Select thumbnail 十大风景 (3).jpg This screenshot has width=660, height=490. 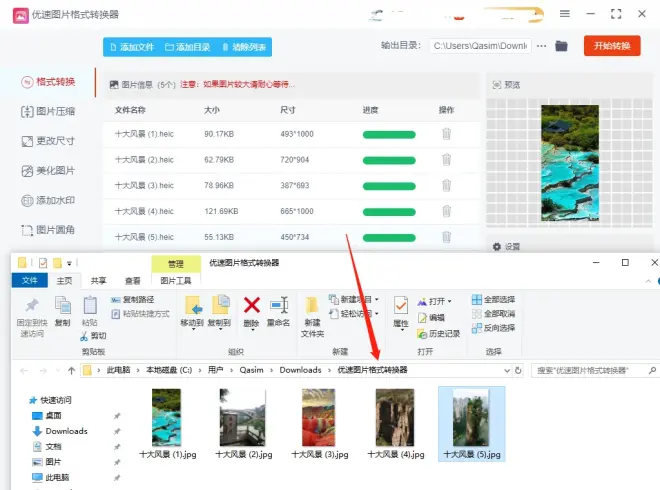(319, 423)
